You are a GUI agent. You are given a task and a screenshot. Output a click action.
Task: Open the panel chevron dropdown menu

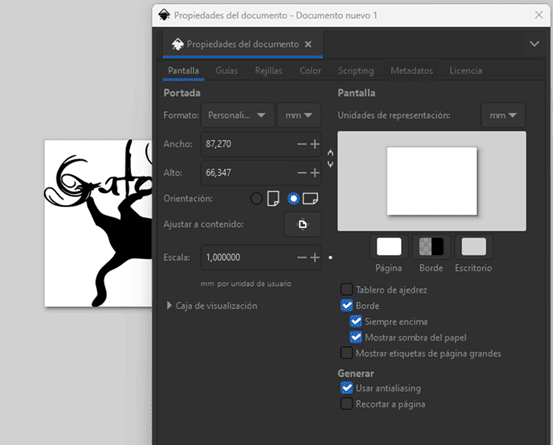click(x=534, y=44)
